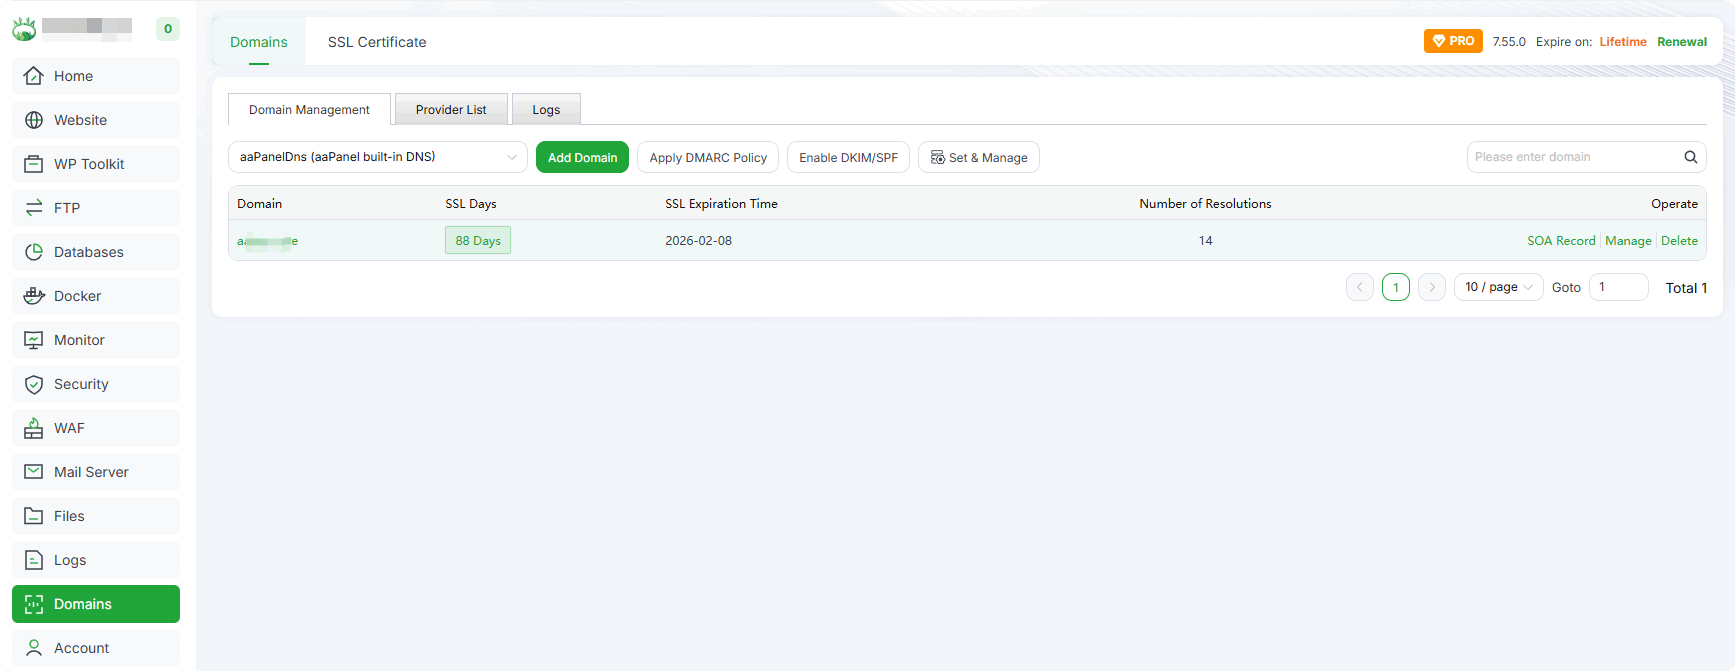
Task: Click the Account person icon
Action: point(34,648)
